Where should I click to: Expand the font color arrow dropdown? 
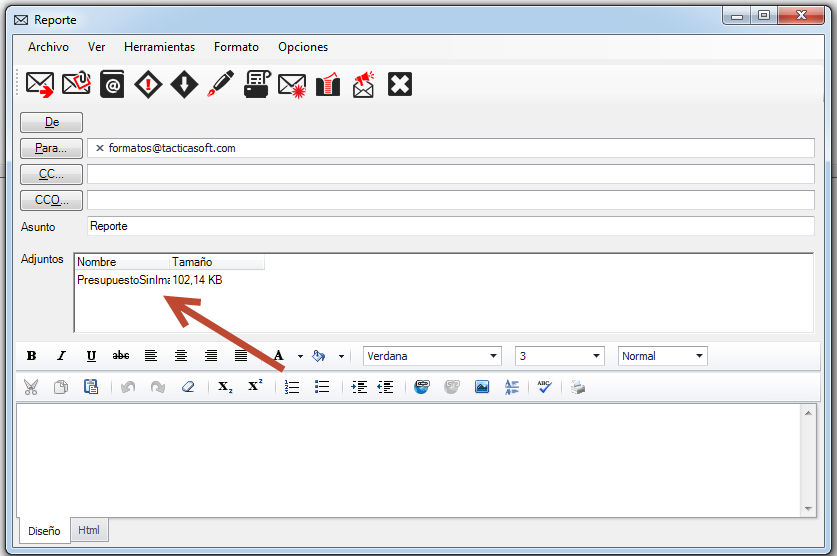coord(301,356)
